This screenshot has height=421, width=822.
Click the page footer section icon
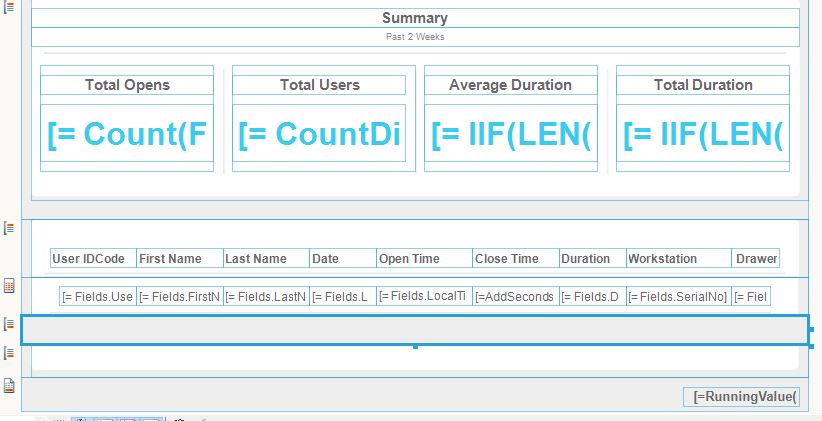click(x=9, y=386)
